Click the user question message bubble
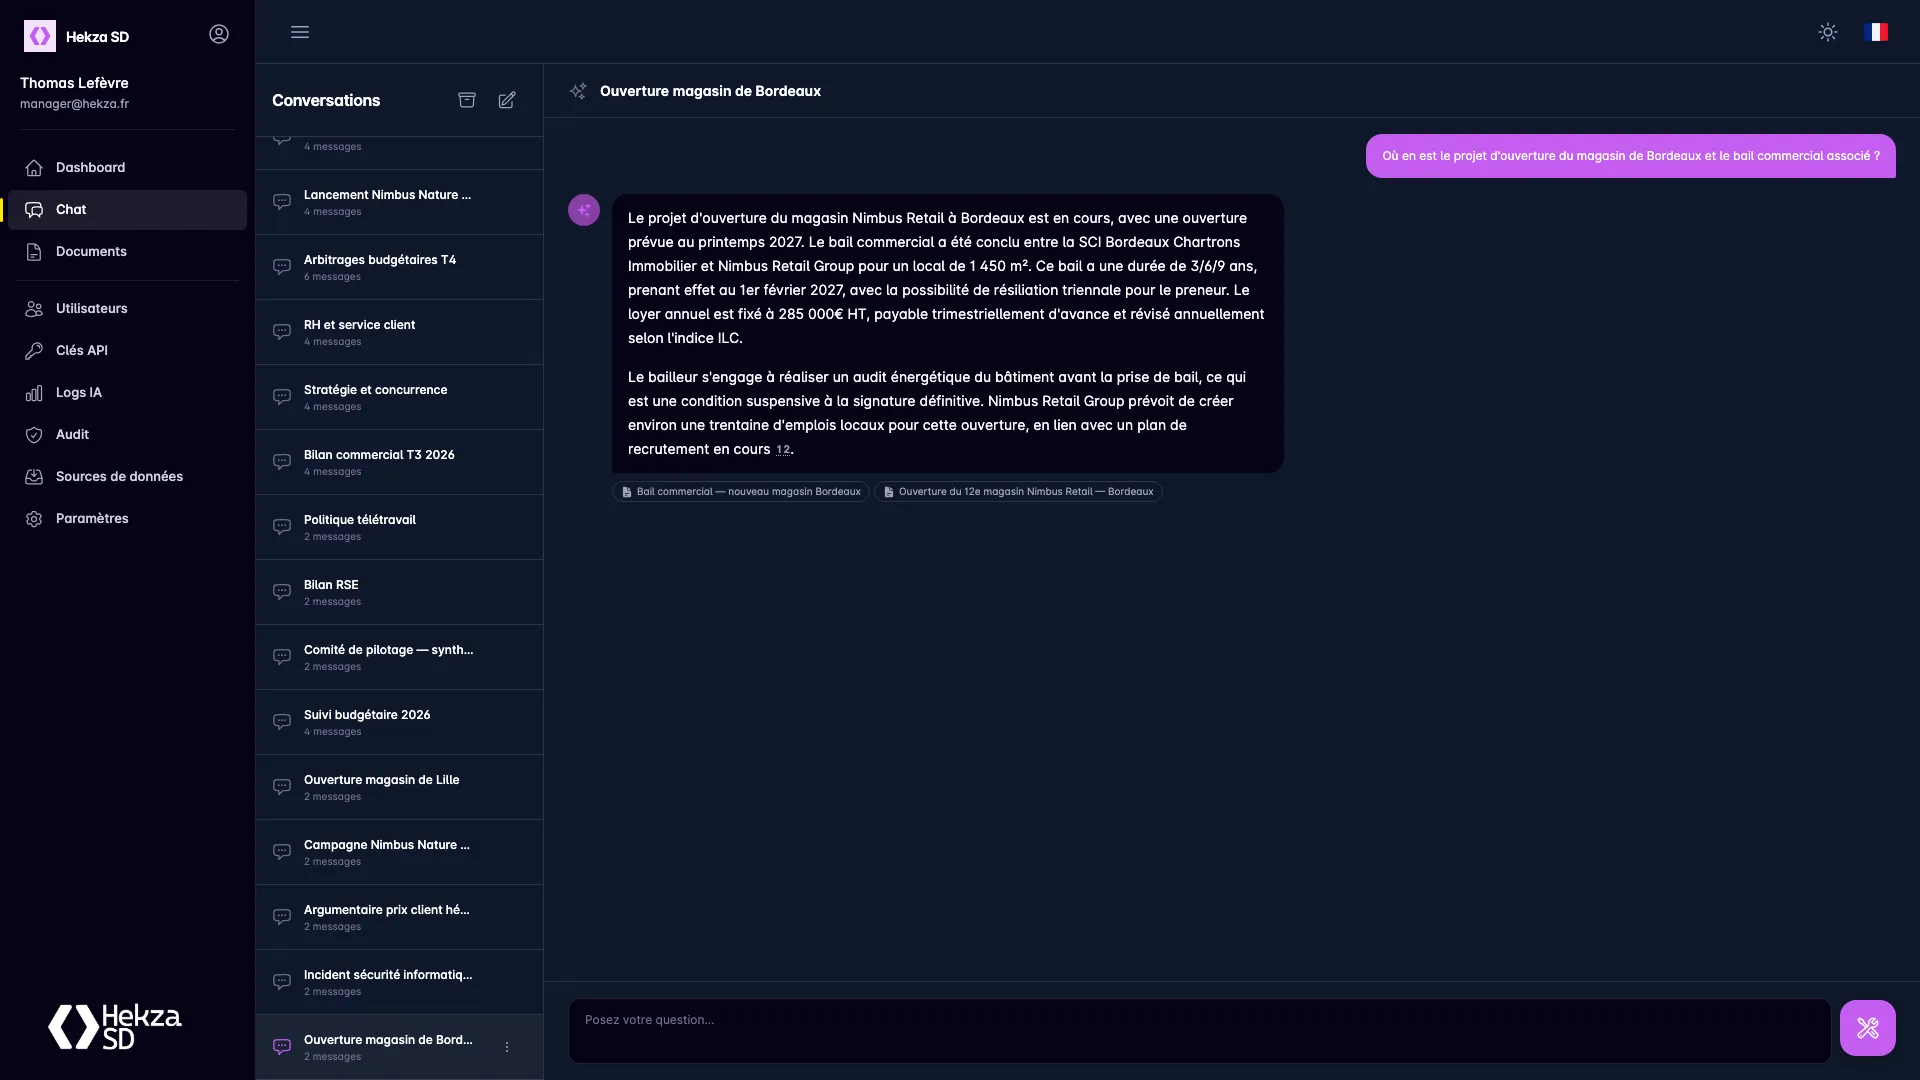This screenshot has width=1920, height=1080. [x=1630, y=156]
